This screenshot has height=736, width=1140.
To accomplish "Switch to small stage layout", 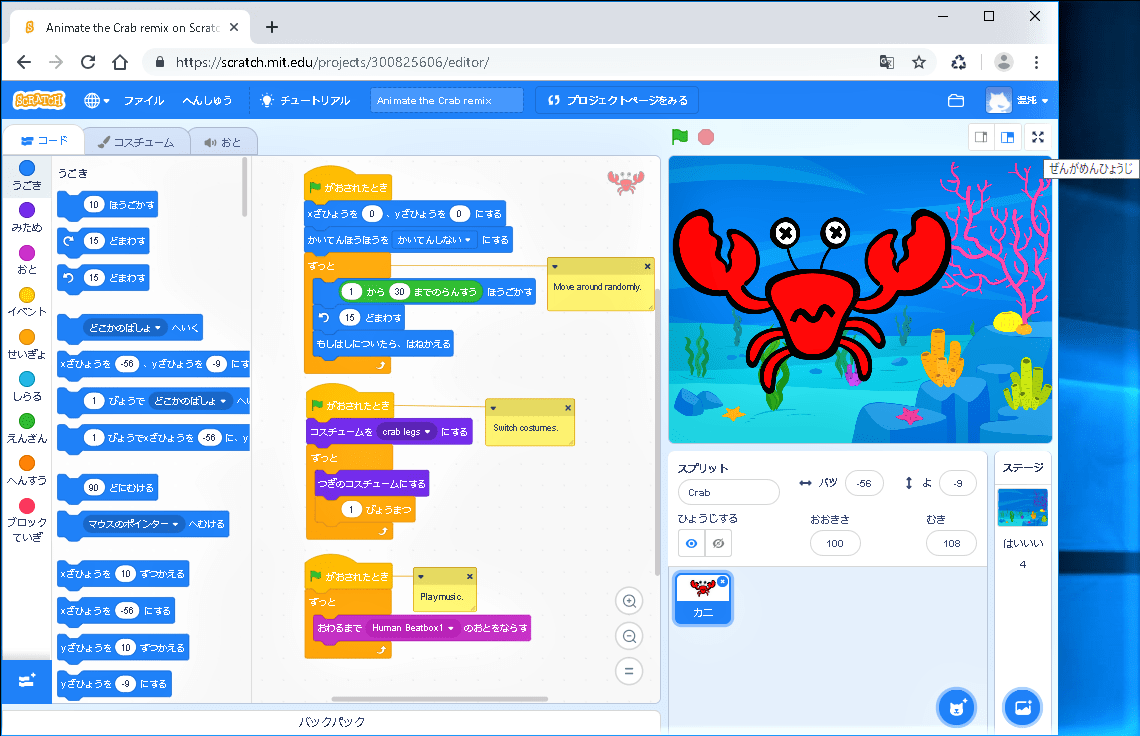I will coord(981,137).
